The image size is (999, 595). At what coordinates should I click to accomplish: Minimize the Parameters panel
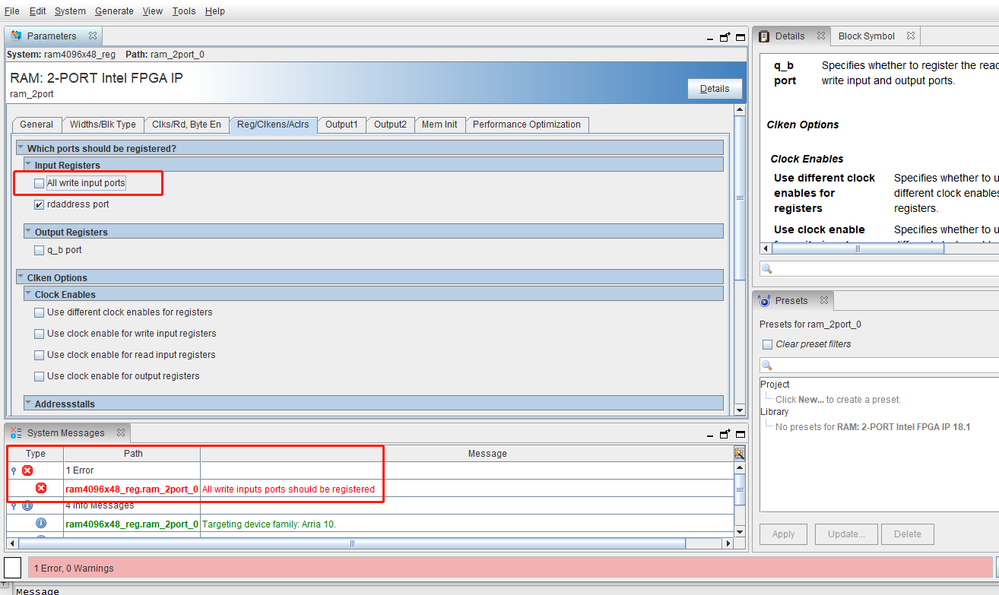click(710, 38)
